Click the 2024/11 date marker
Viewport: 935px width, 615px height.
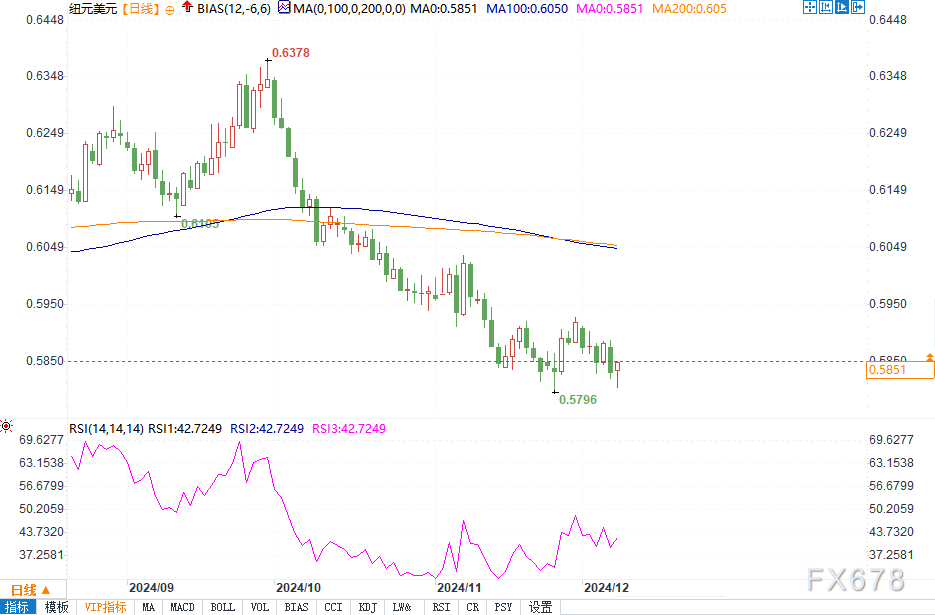point(459,588)
